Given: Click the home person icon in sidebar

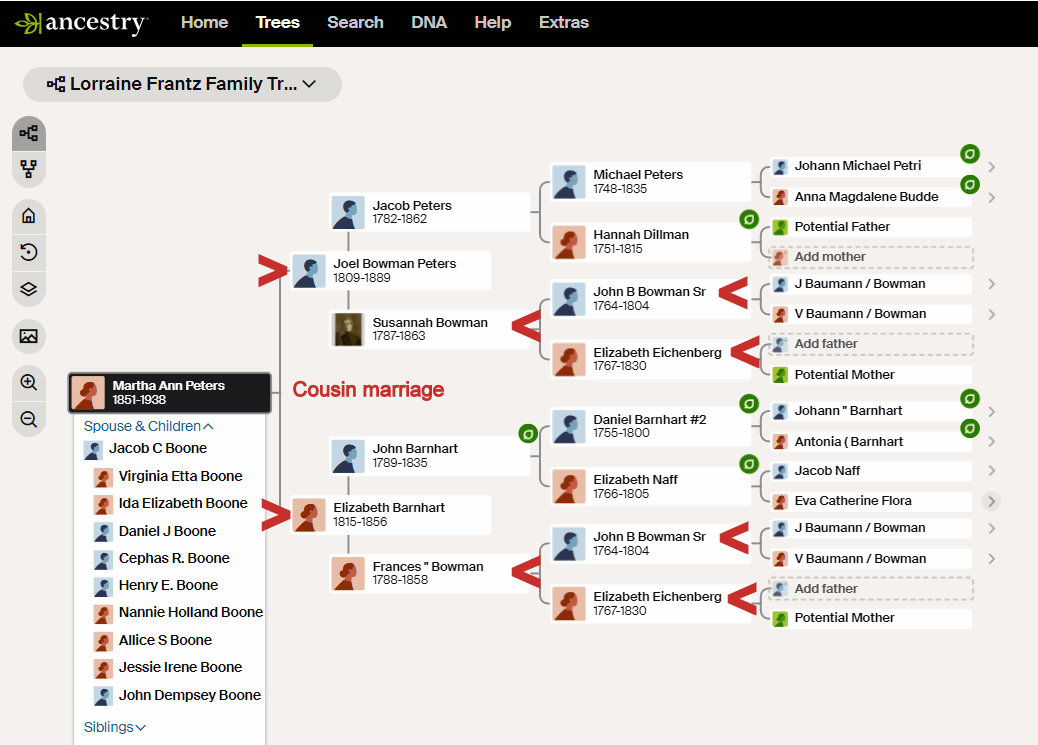Looking at the screenshot, I should point(29,216).
